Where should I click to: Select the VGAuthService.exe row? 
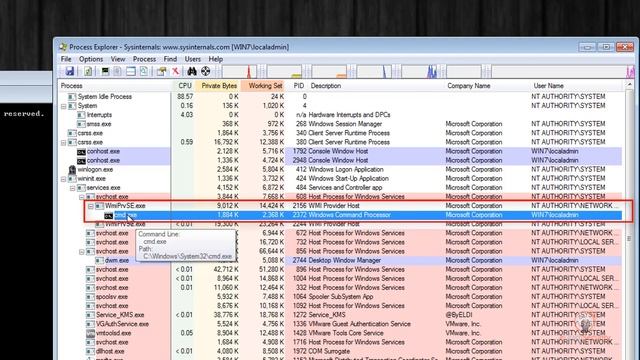point(341,324)
